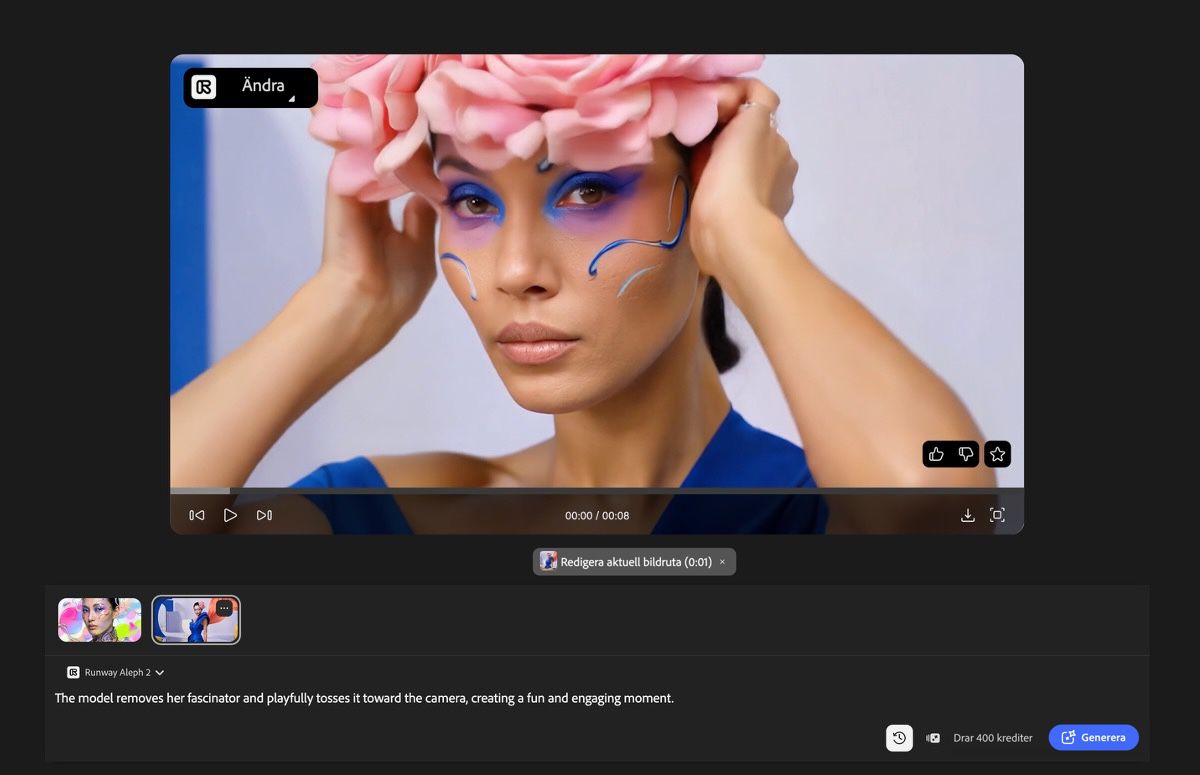1200x775 pixels.
Task: Click the Redigera aktuell bildruta (0:01) chip
Action: point(634,562)
